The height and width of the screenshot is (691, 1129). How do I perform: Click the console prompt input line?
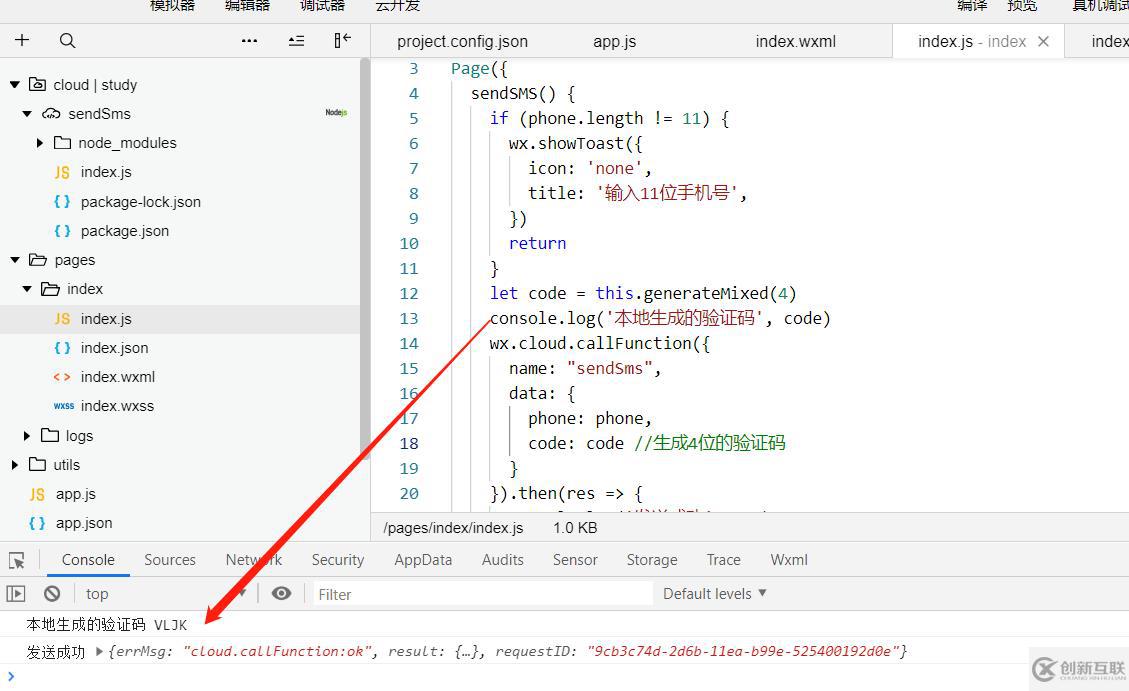click(x=564, y=677)
